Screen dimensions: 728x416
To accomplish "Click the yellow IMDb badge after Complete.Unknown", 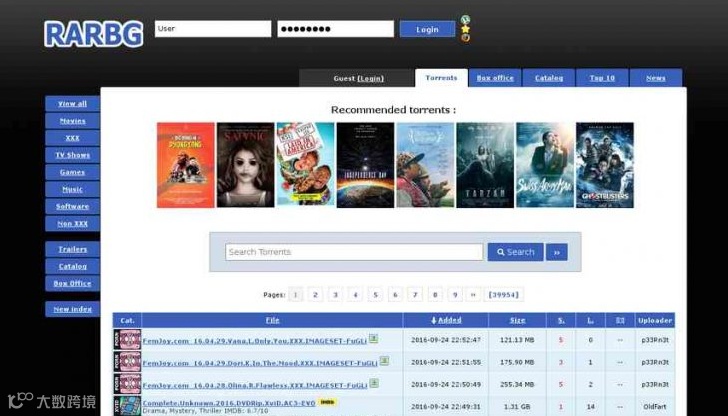I will 327,402.
